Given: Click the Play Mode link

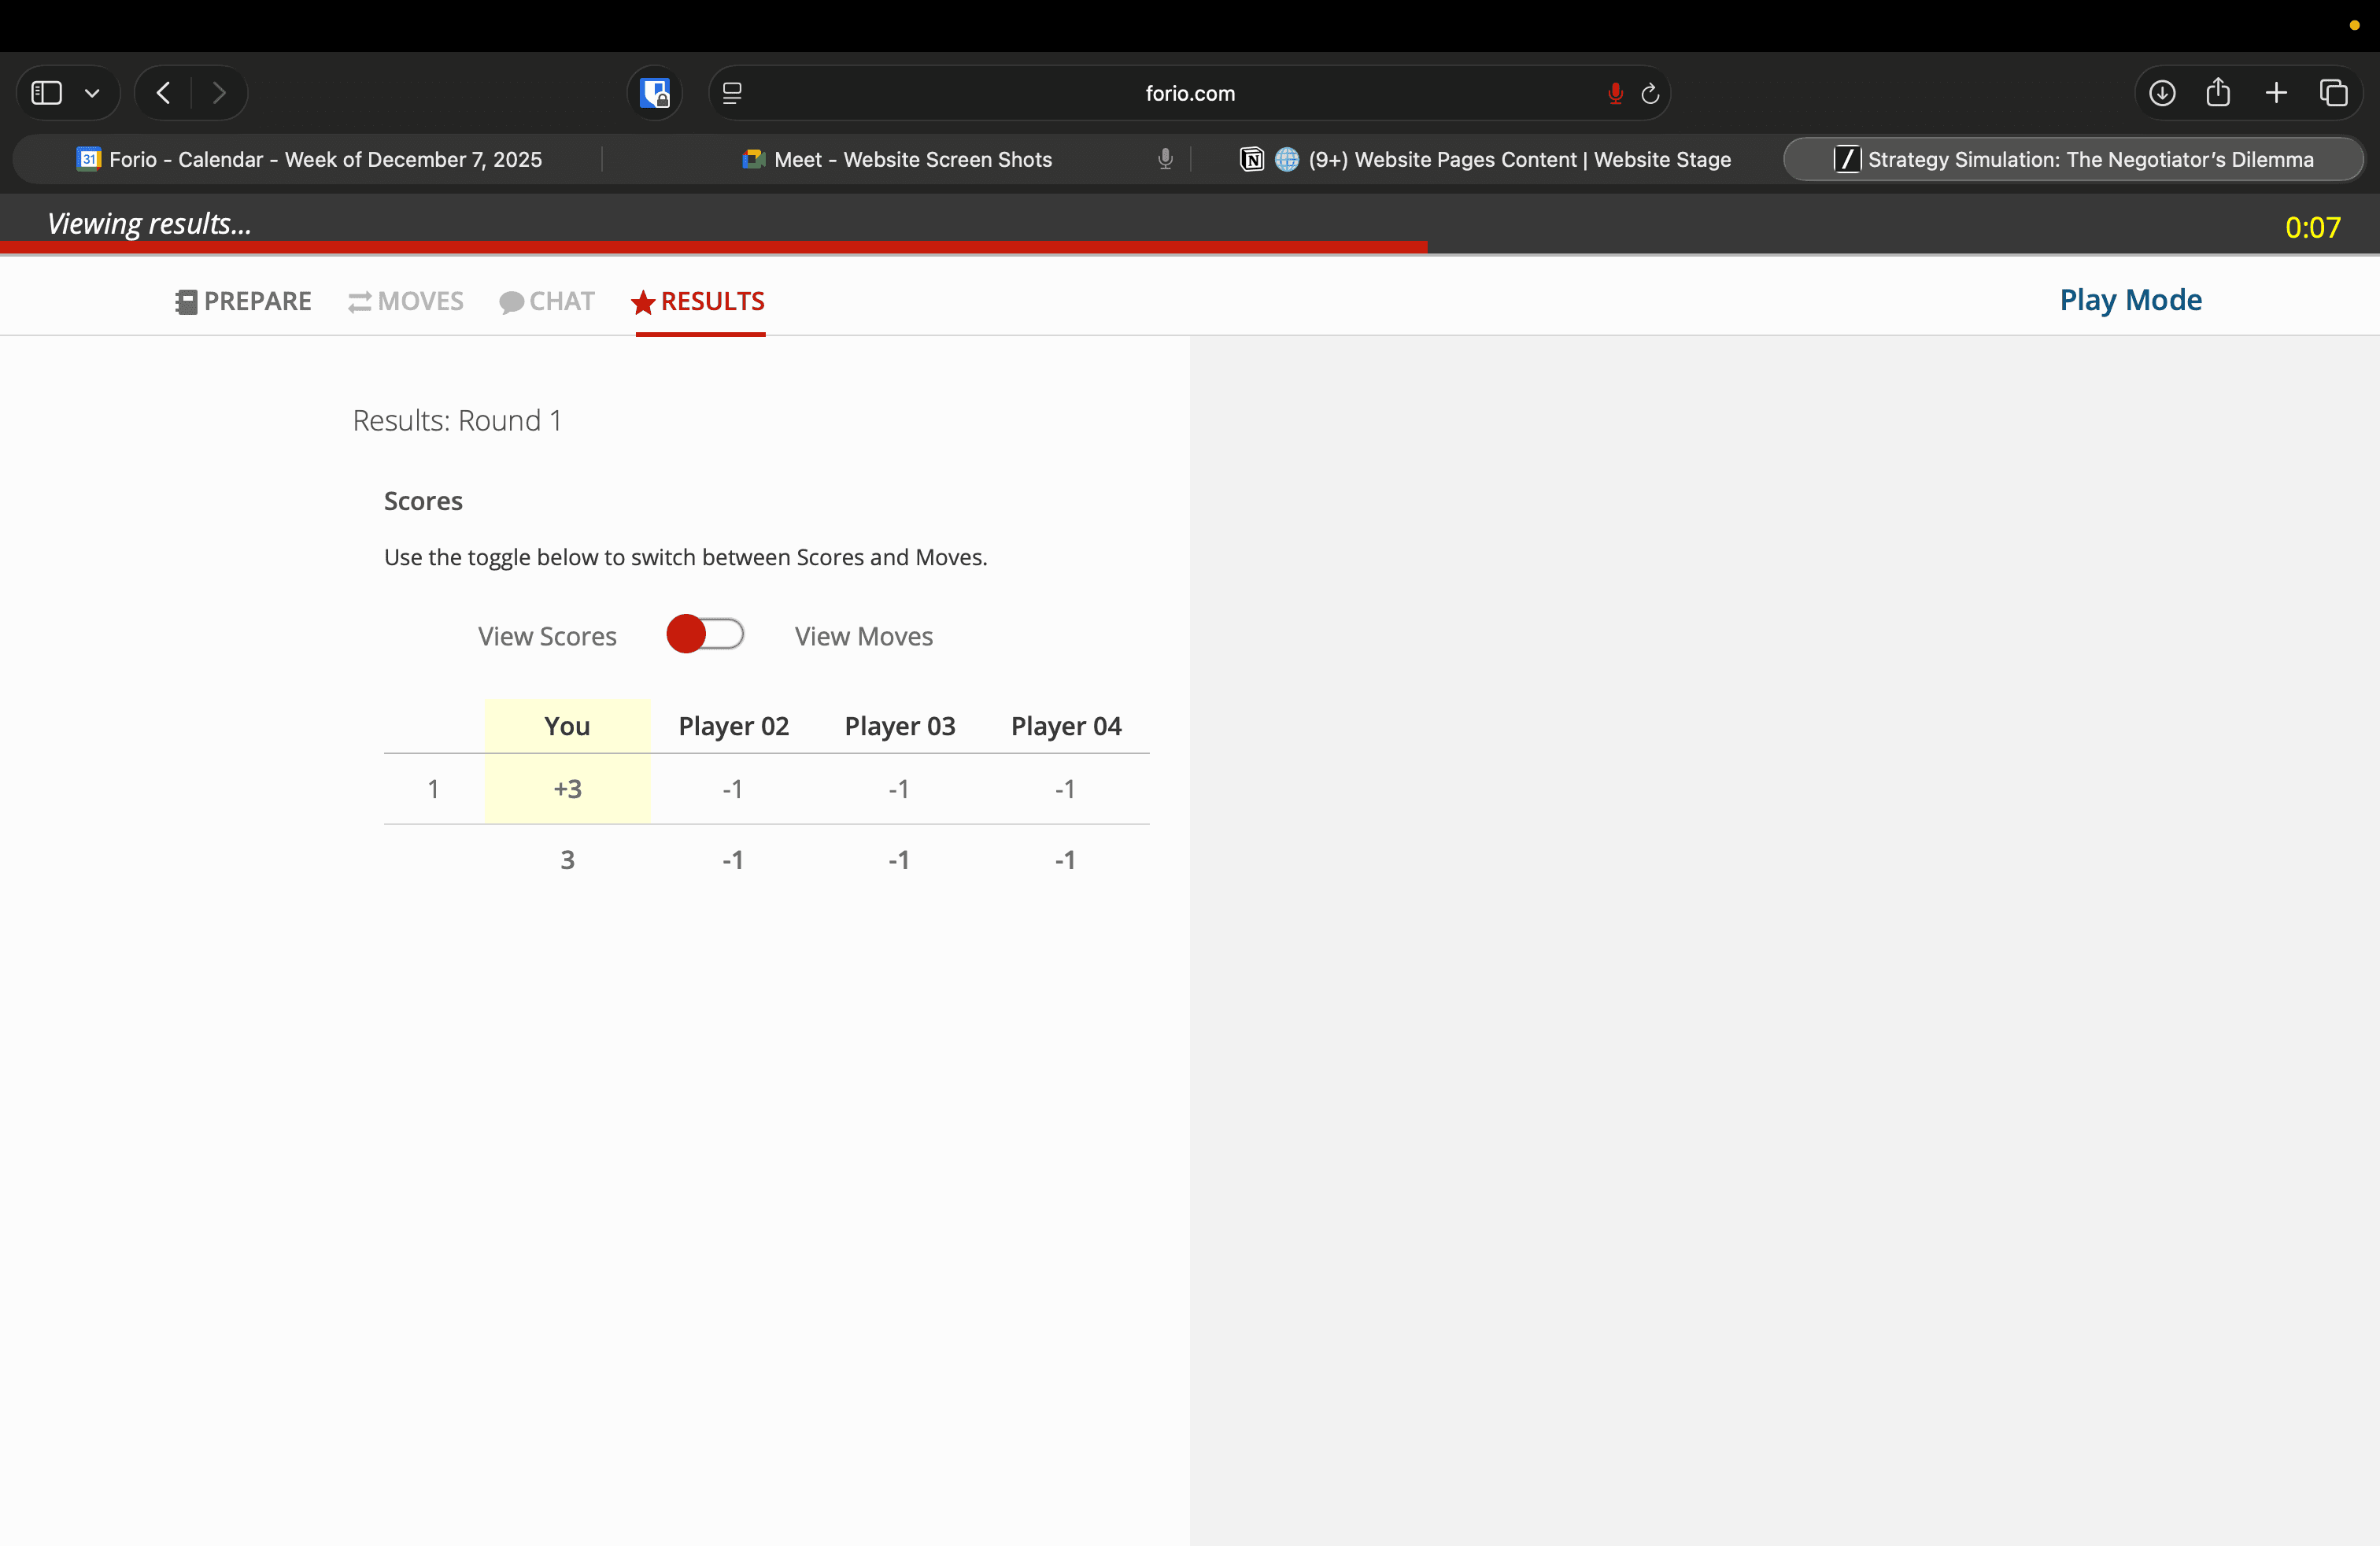Looking at the screenshot, I should click(x=2130, y=300).
